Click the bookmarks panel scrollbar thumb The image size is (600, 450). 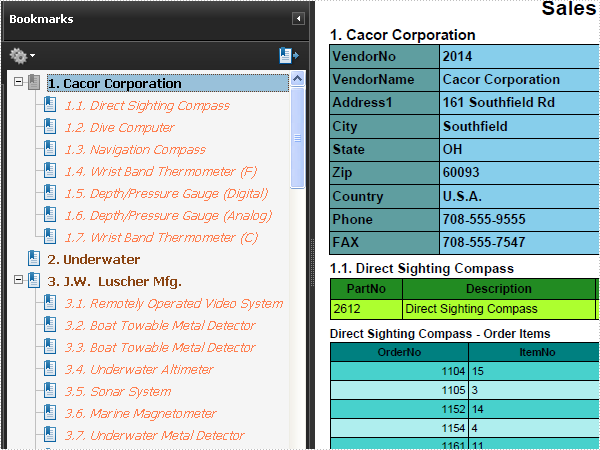pos(297,138)
